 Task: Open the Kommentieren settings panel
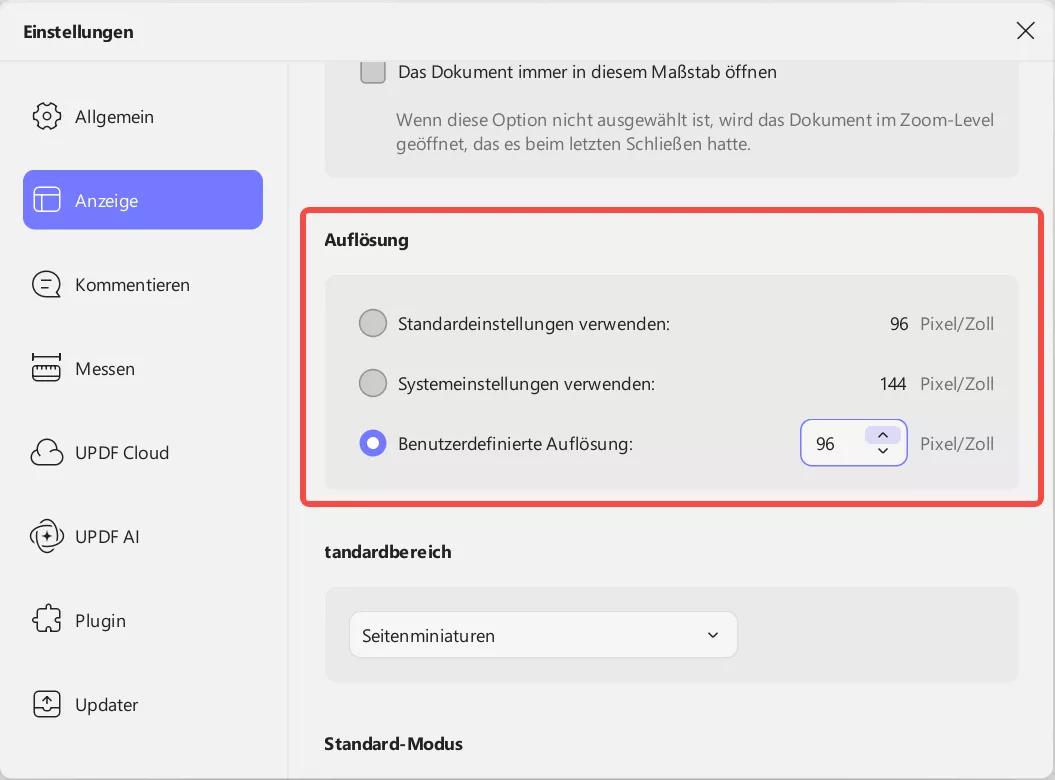coord(132,284)
